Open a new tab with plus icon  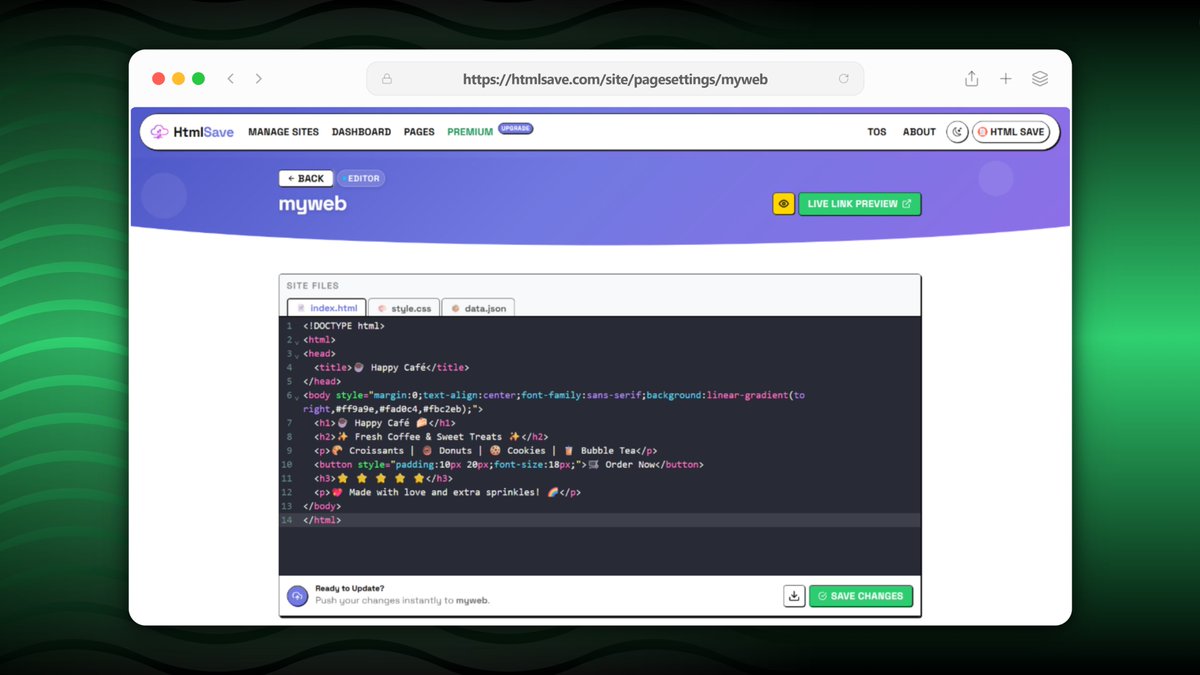(x=1006, y=78)
